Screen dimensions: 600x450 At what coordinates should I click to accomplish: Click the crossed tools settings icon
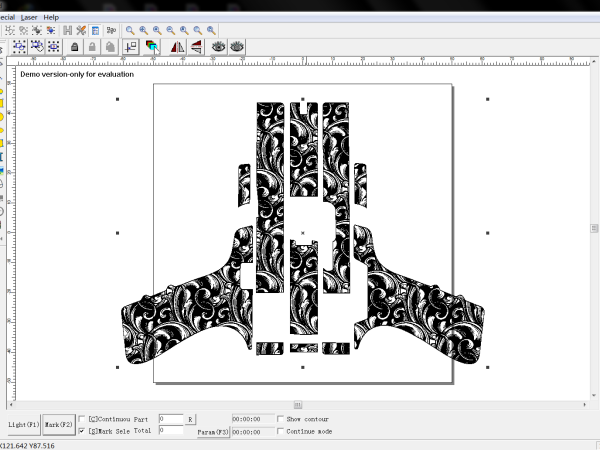pos(81,30)
